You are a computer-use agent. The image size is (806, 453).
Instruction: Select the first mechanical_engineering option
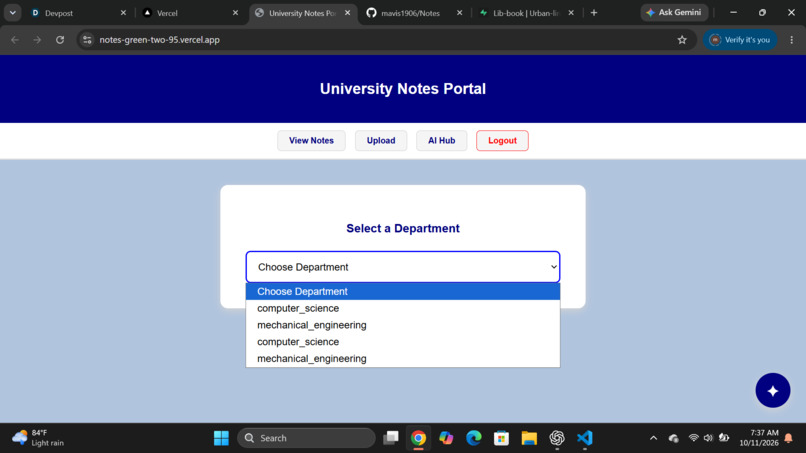coord(403,325)
